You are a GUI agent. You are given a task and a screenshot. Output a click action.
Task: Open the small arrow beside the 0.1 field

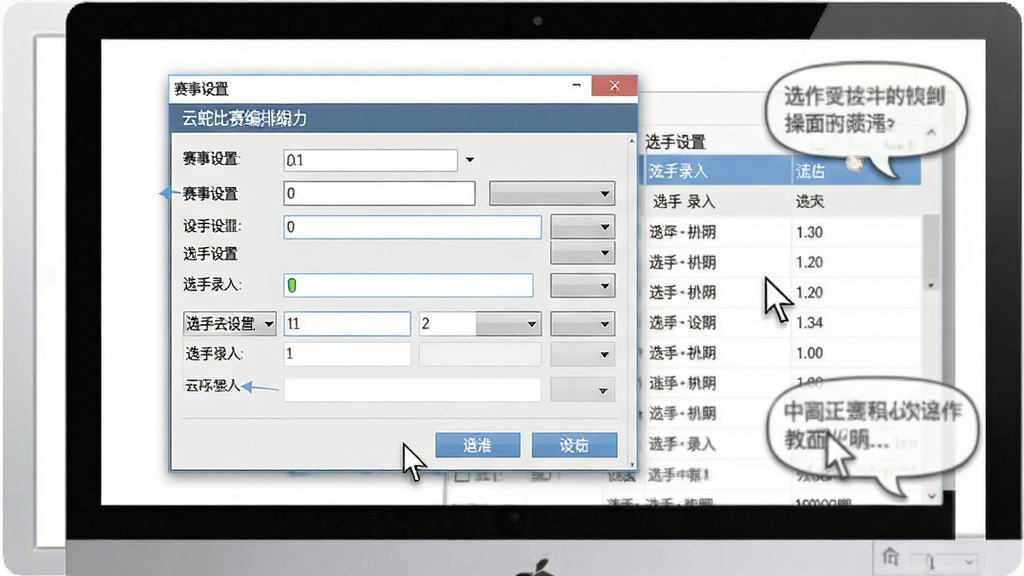(x=470, y=160)
